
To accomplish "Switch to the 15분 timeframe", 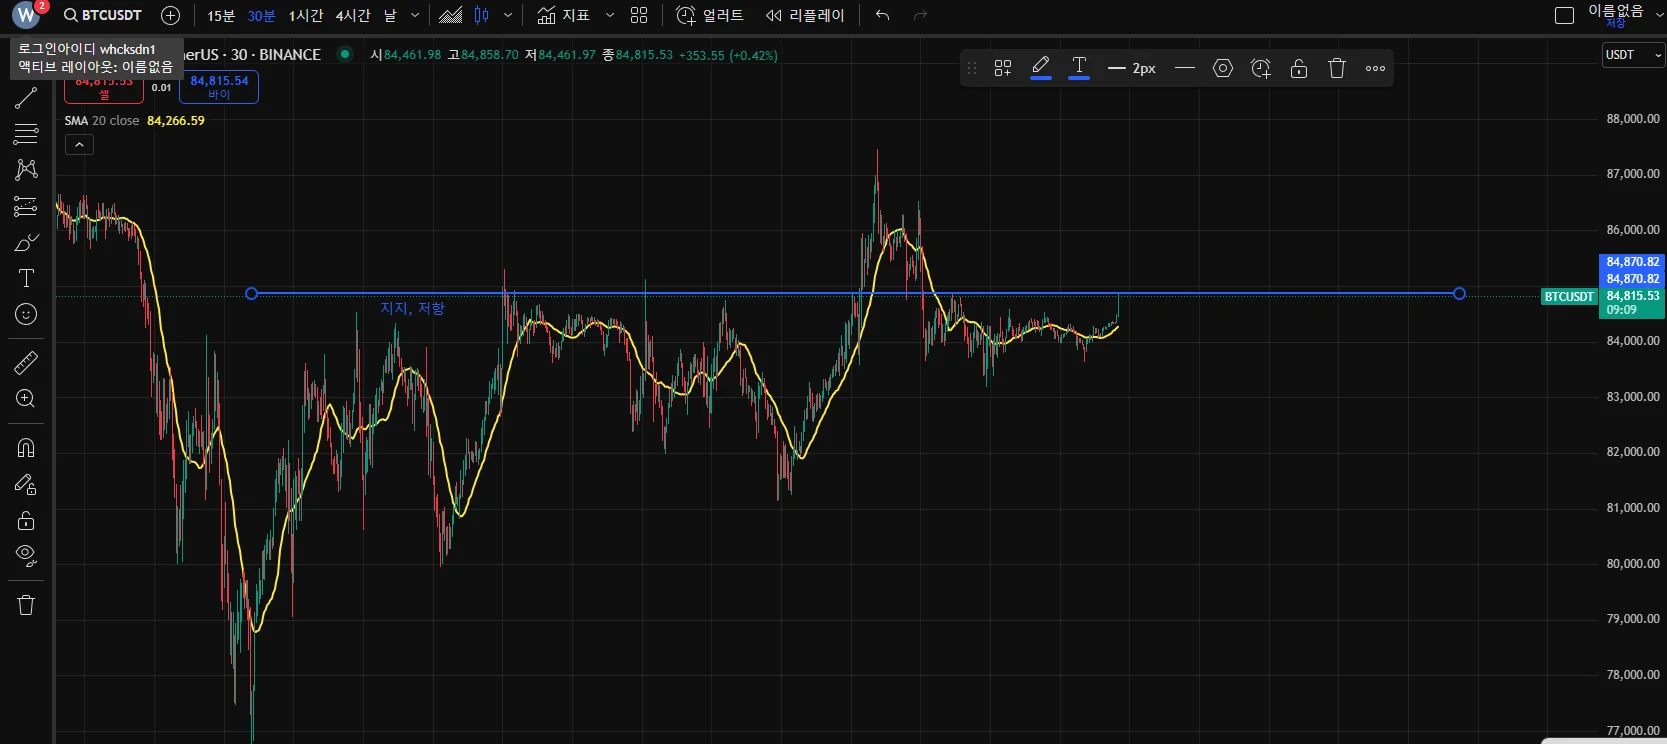I will point(221,16).
